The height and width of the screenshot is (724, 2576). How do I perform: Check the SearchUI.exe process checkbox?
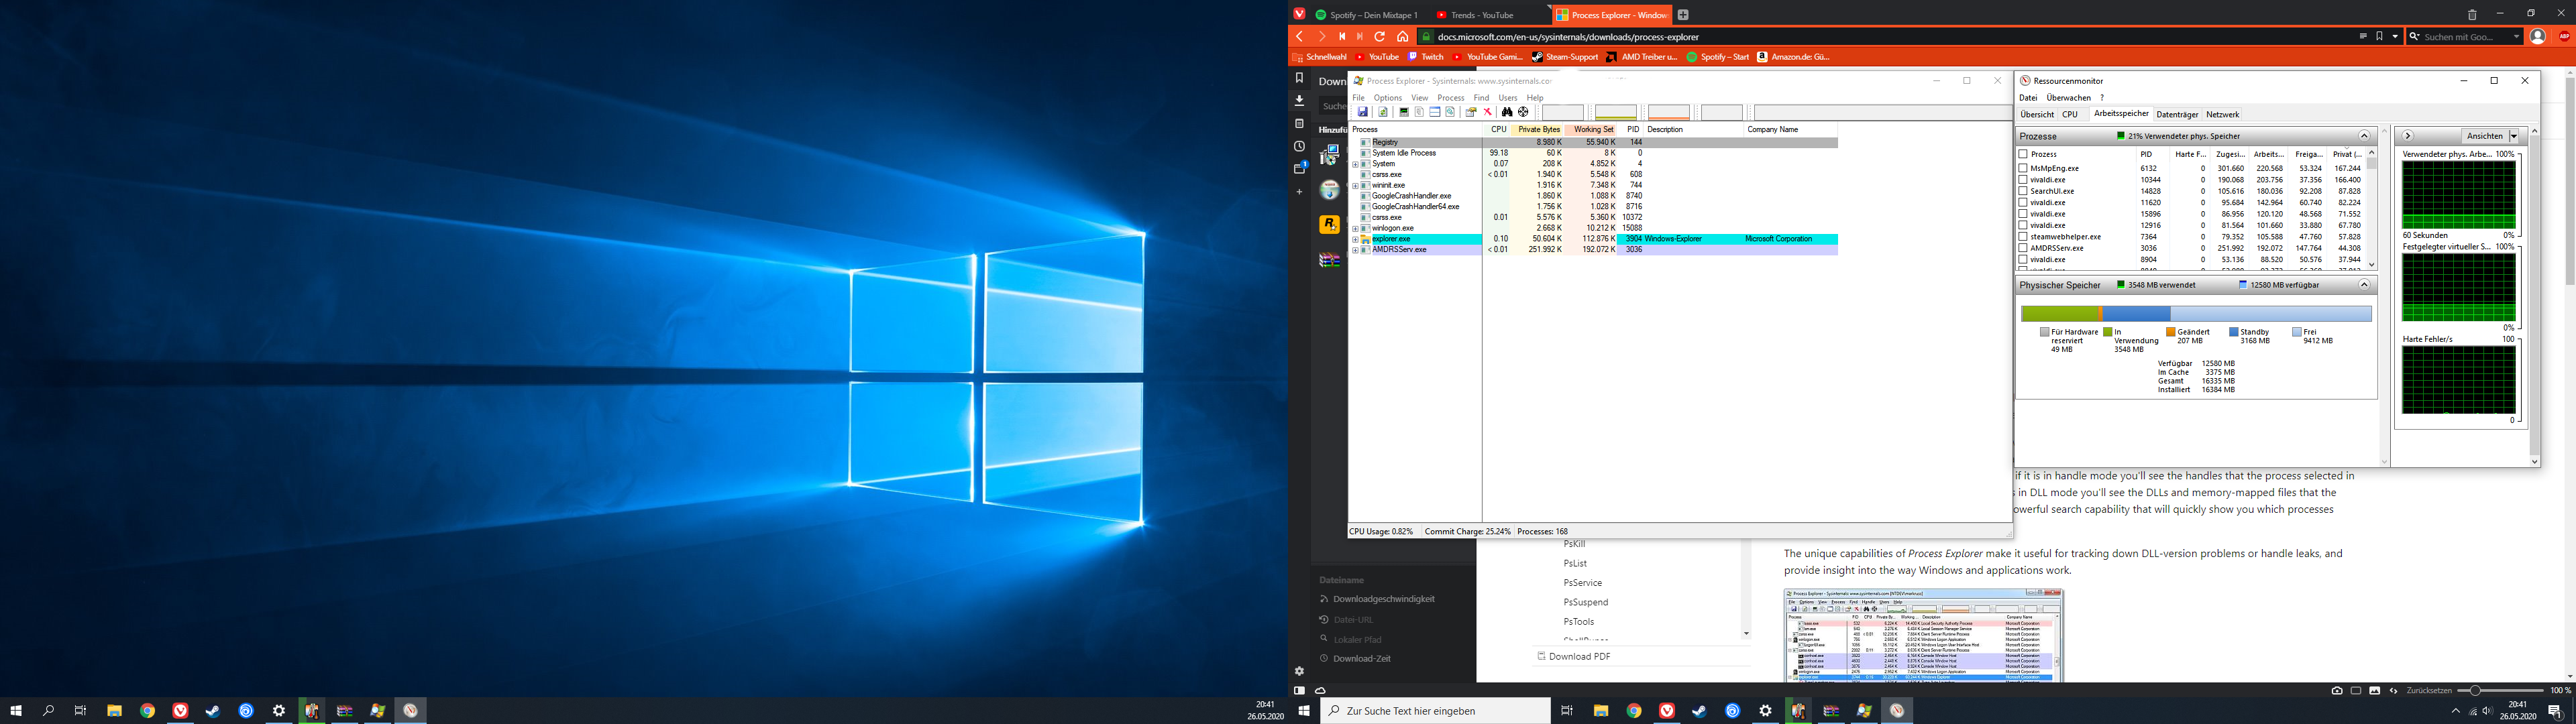(2023, 191)
